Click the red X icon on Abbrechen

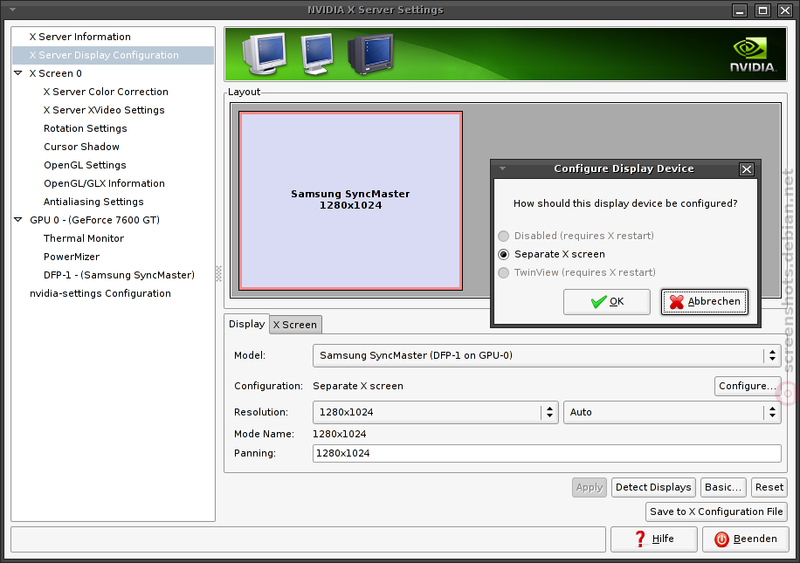click(x=677, y=302)
